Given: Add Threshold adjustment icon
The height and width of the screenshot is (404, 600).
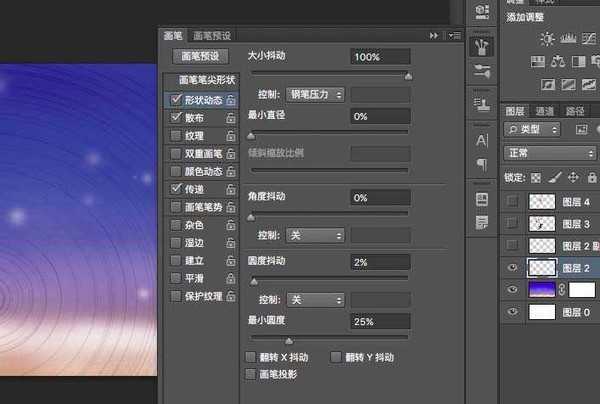Looking at the screenshot, I should click(x=589, y=84).
